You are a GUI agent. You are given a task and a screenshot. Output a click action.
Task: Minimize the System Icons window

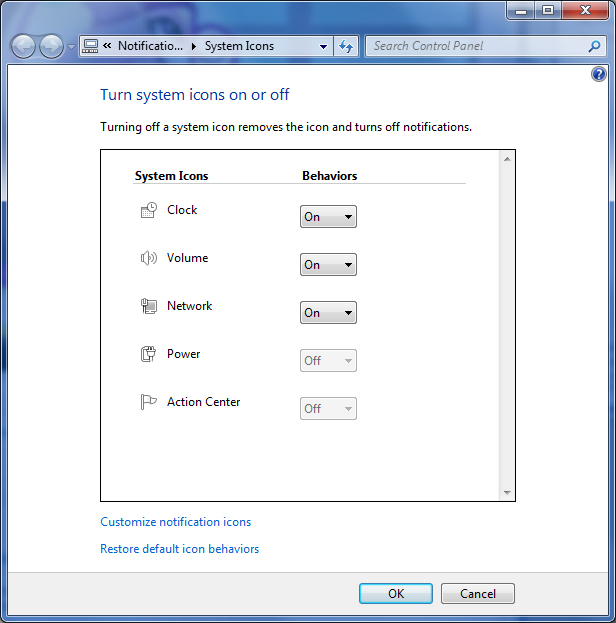pyautogui.click(x=521, y=10)
